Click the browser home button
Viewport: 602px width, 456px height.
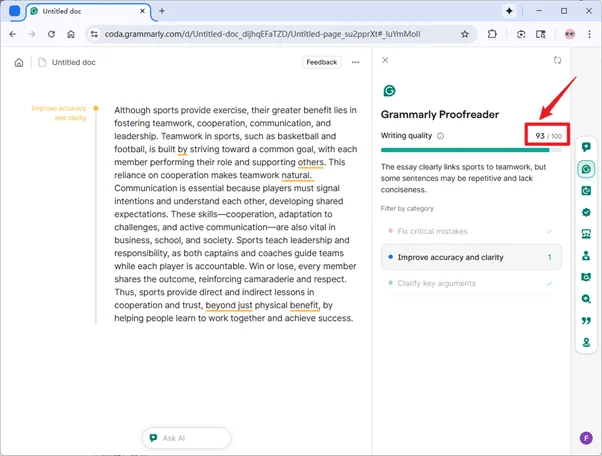(x=71, y=34)
